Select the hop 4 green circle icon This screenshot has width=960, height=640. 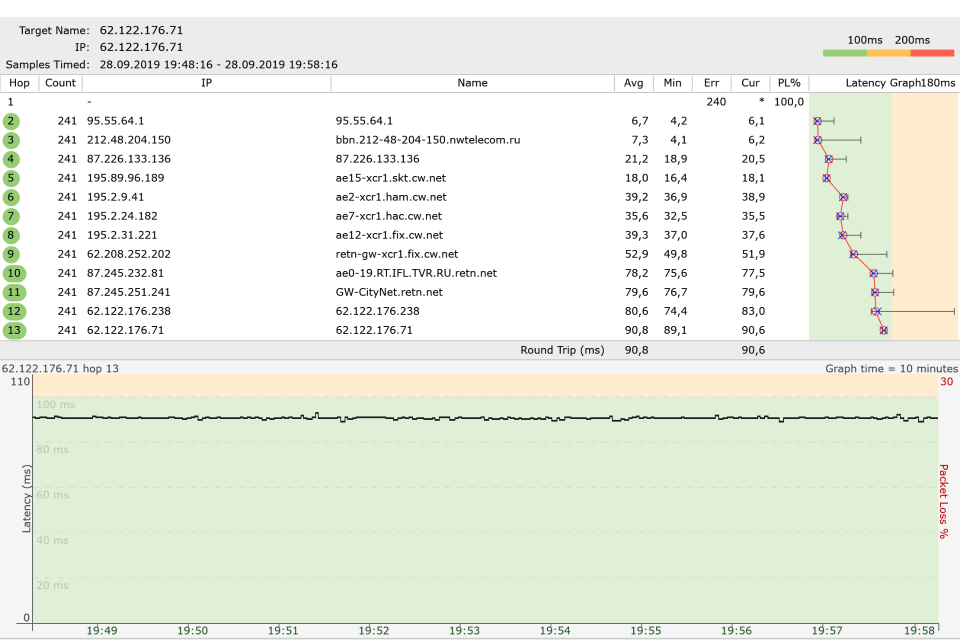(x=11, y=159)
